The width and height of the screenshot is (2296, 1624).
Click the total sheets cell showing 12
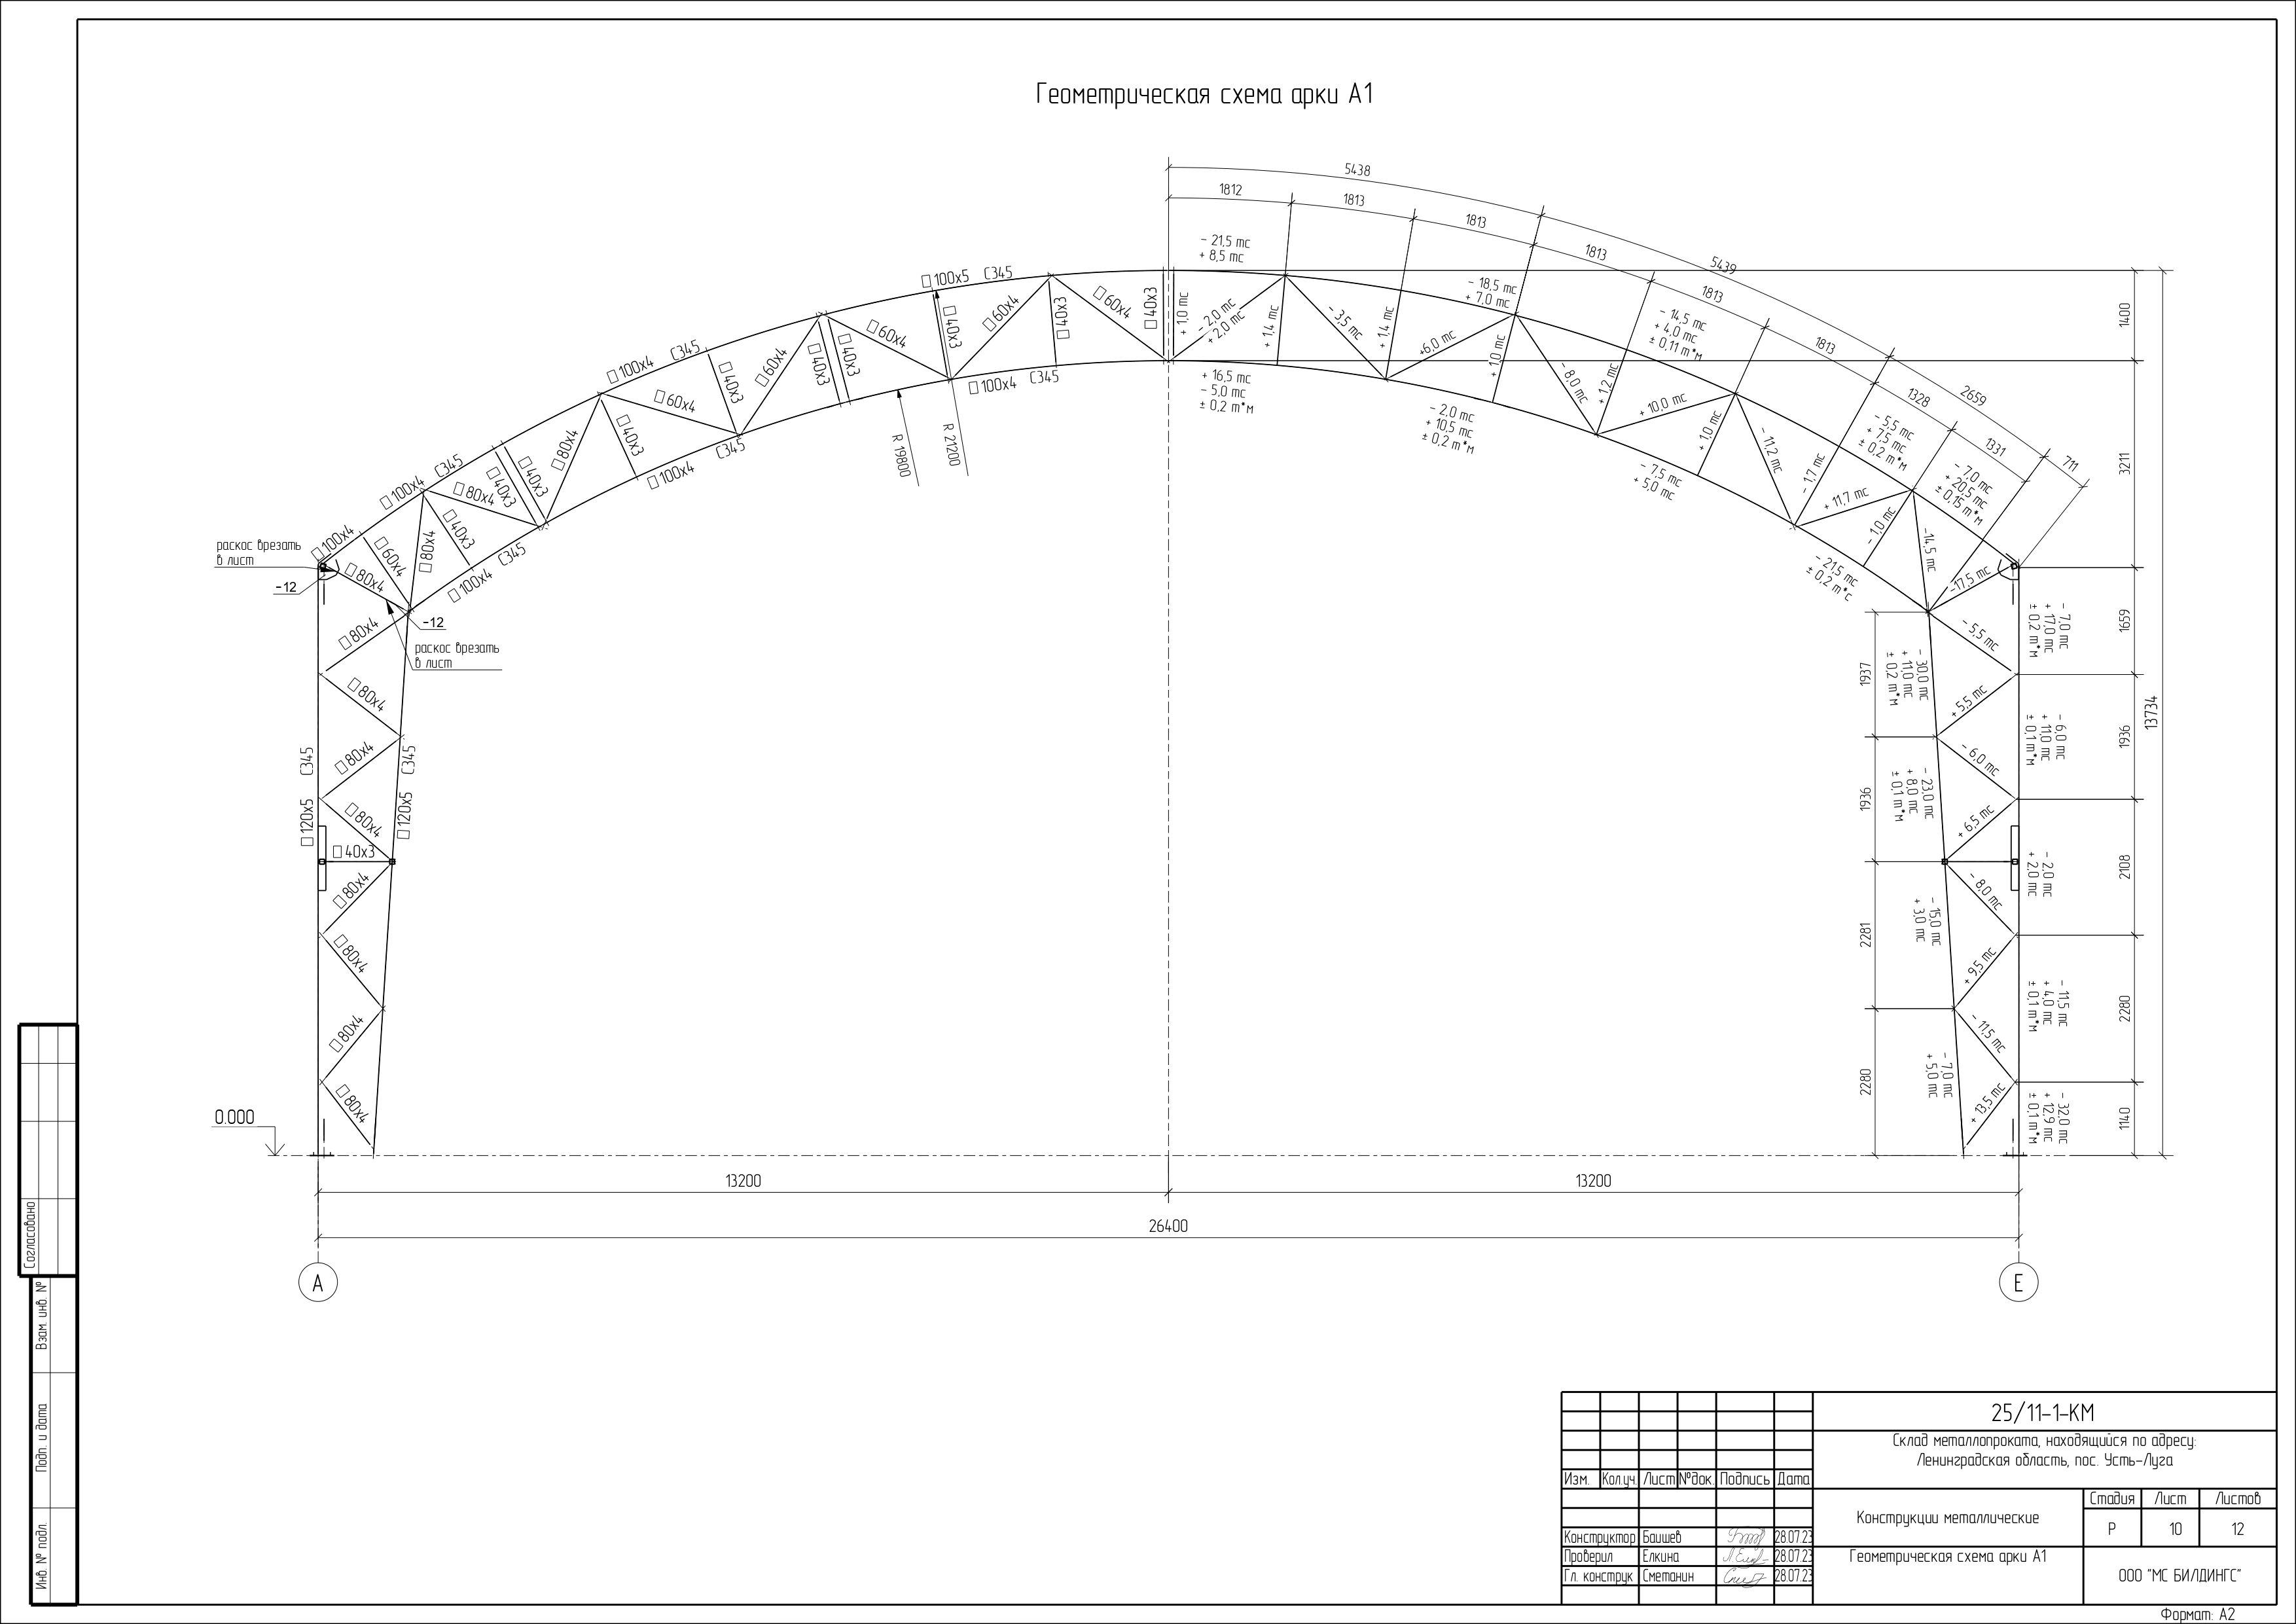(2238, 1529)
